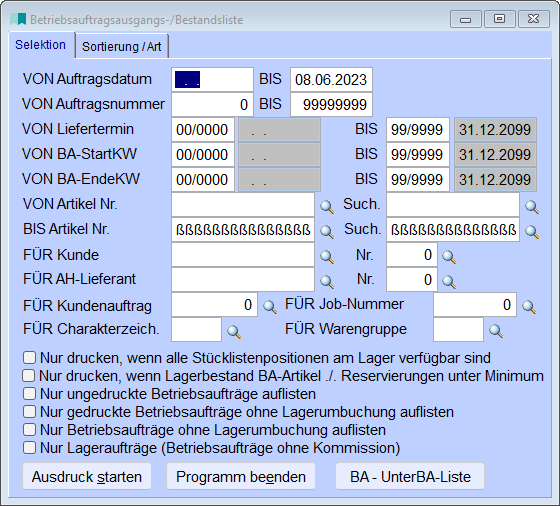The width and height of the screenshot is (560, 506).
Task: Enable Nur Lageraufträge ohne Kommission
Action: [29, 447]
